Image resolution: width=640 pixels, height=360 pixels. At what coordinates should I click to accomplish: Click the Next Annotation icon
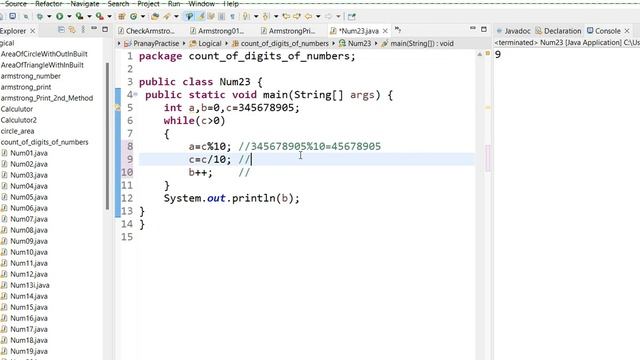[246, 16]
